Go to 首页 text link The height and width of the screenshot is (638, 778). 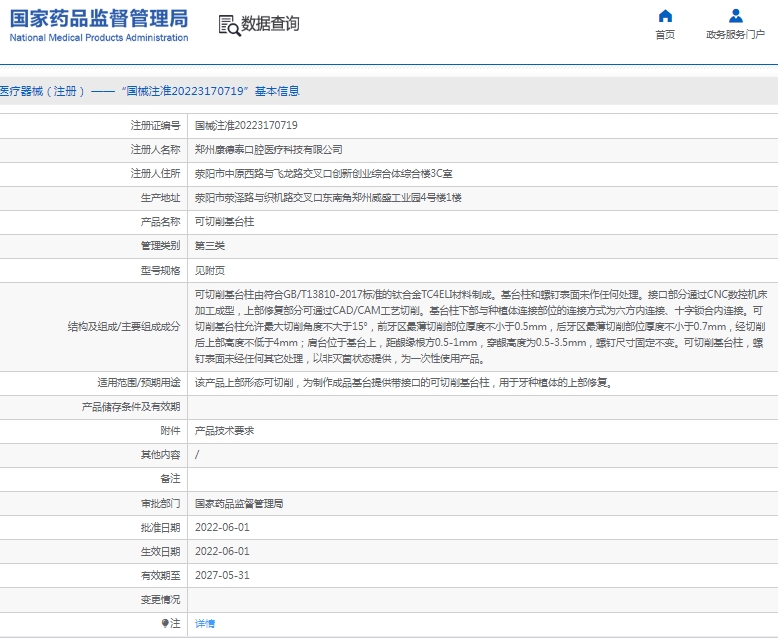[x=665, y=35]
